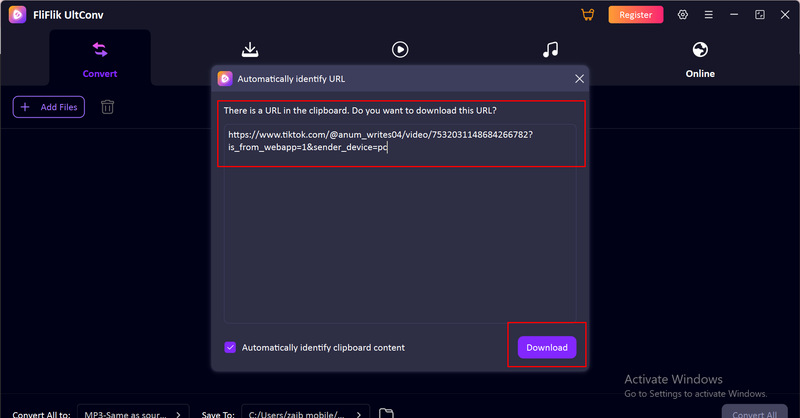Open the hamburger menu in title bar
This screenshot has width=800, height=418.
click(708, 15)
